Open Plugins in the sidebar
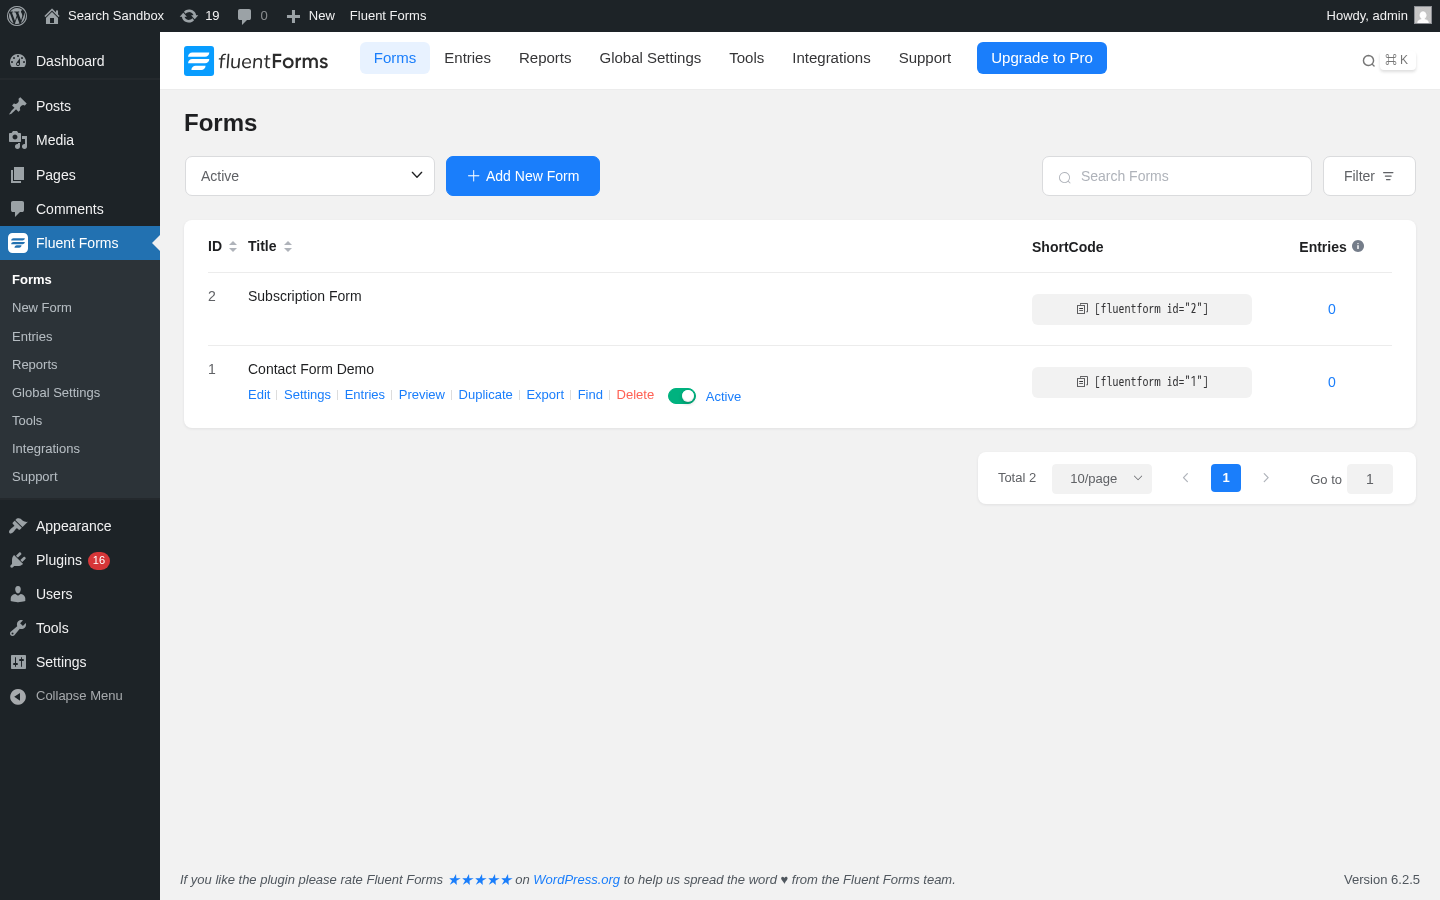 tap(80, 560)
